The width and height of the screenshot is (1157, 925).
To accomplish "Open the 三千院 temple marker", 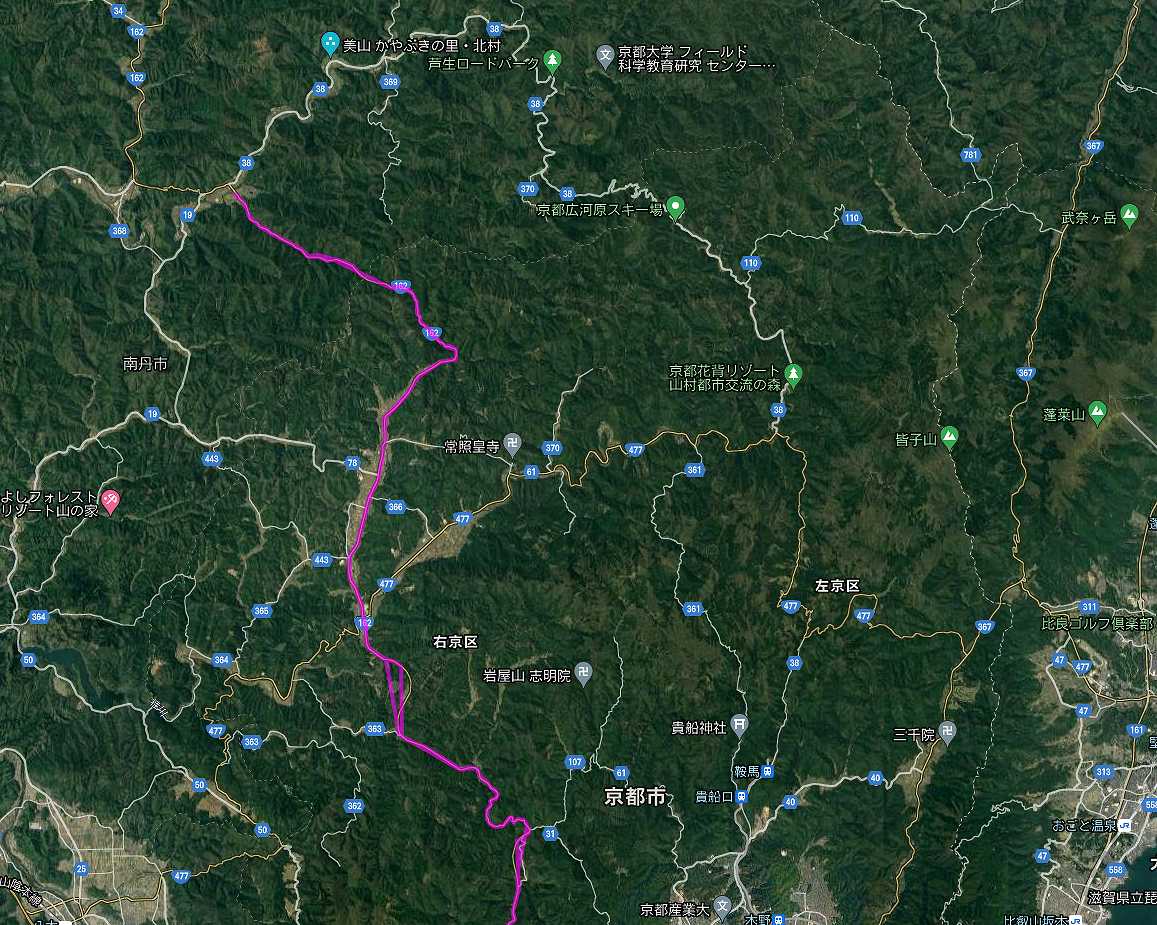I will 948,732.
